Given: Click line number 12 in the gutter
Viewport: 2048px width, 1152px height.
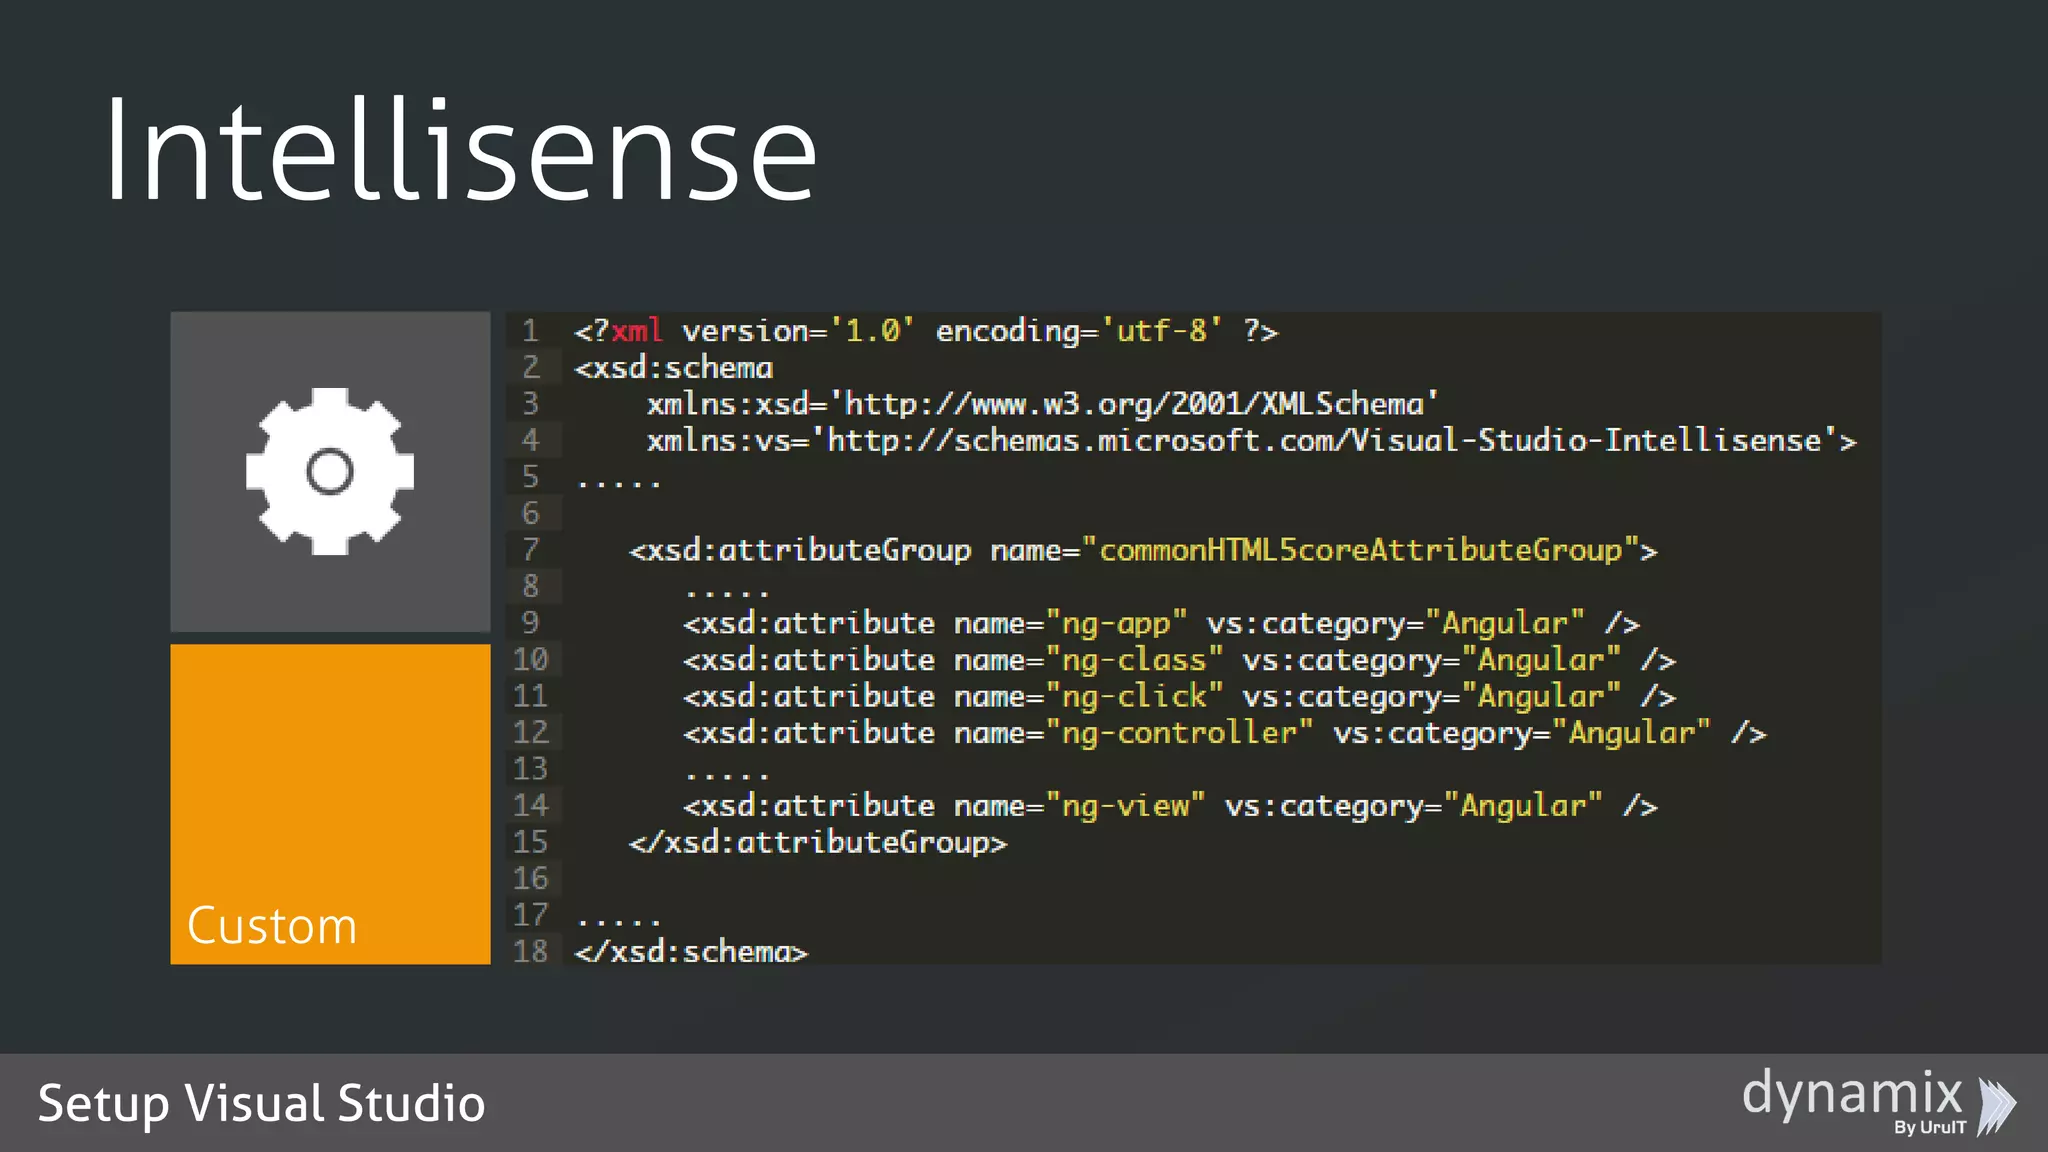Looking at the screenshot, I should [531, 733].
